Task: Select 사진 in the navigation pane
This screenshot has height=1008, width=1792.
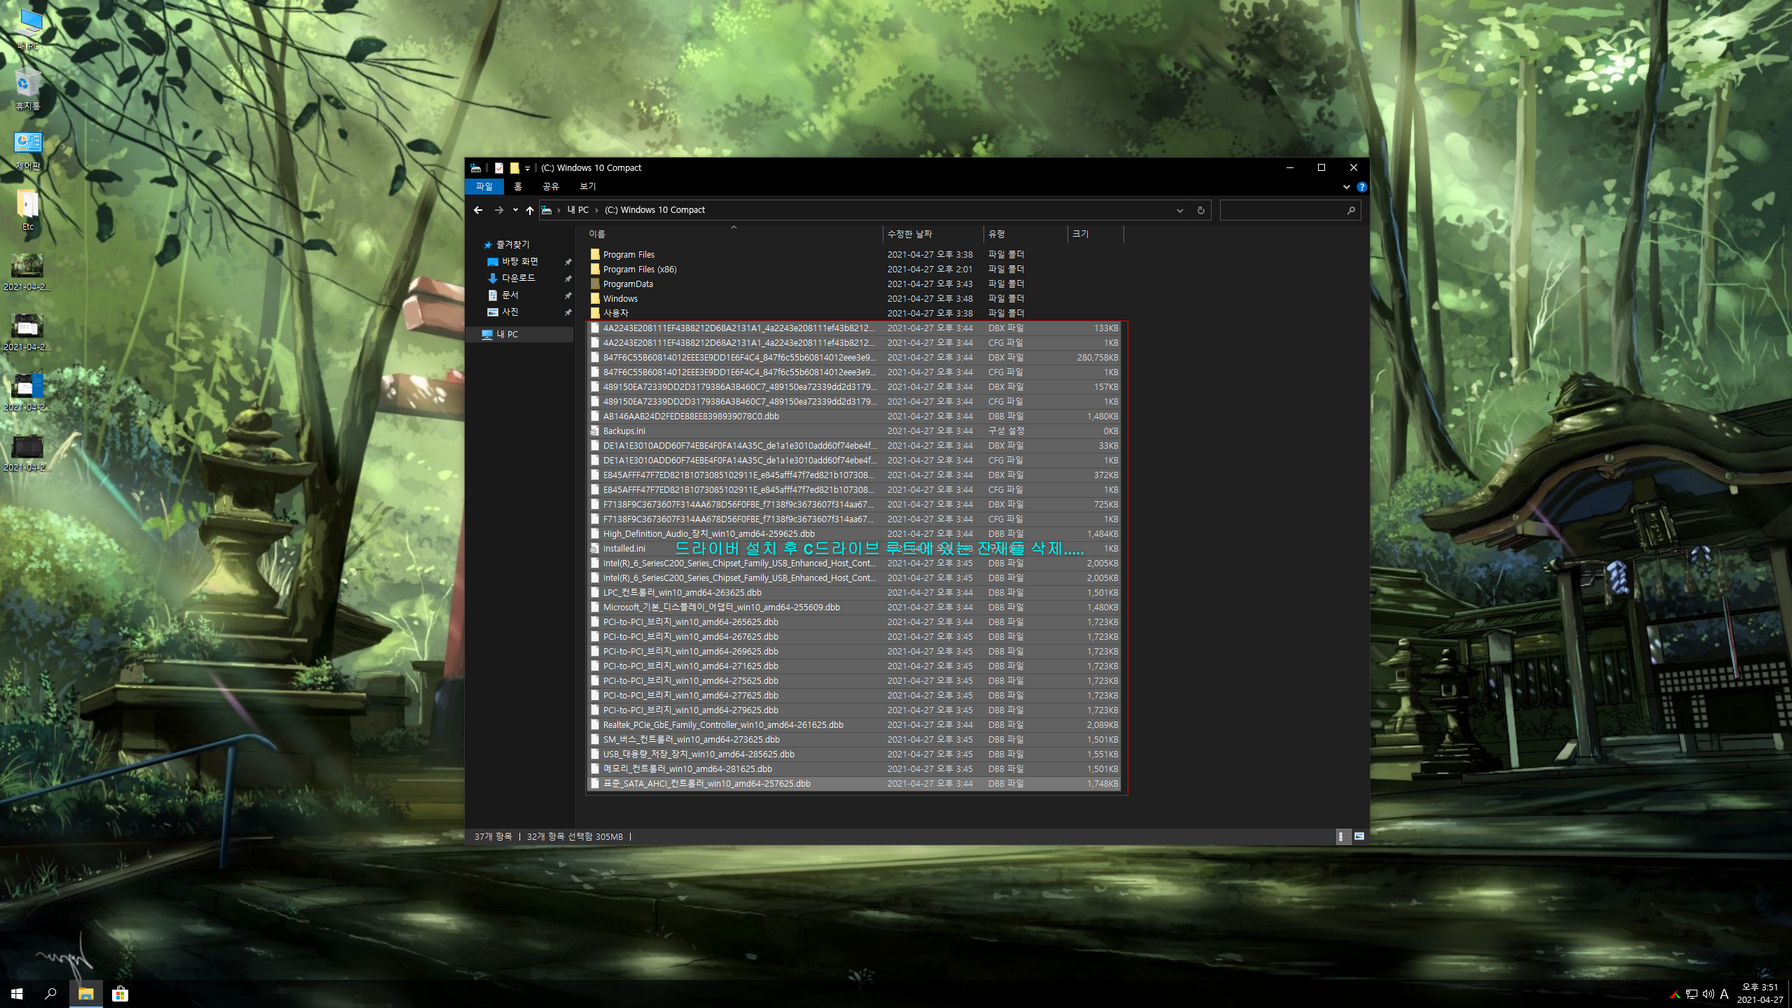Action: [x=510, y=312]
